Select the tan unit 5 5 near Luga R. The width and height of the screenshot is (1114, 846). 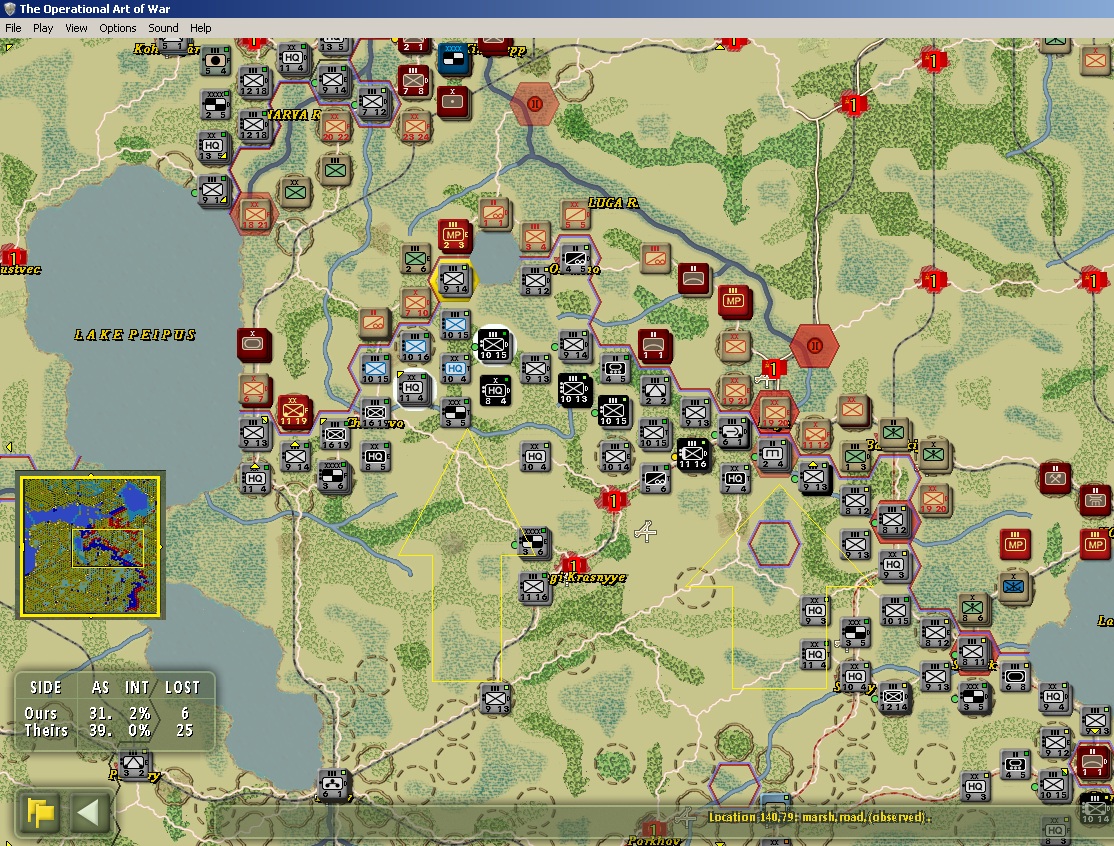[x=575, y=215]
